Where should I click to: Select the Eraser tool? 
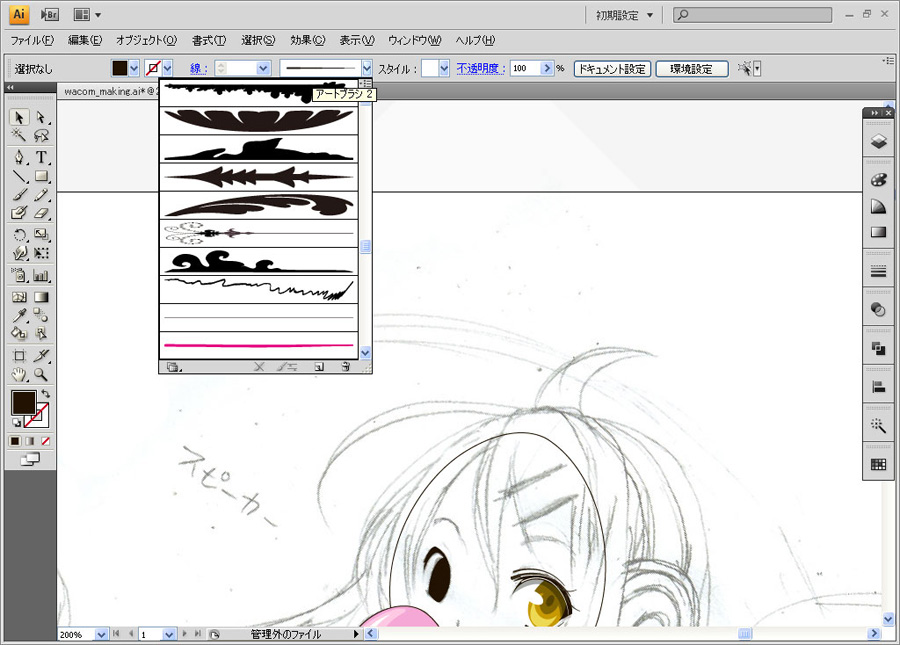[41, 213]
